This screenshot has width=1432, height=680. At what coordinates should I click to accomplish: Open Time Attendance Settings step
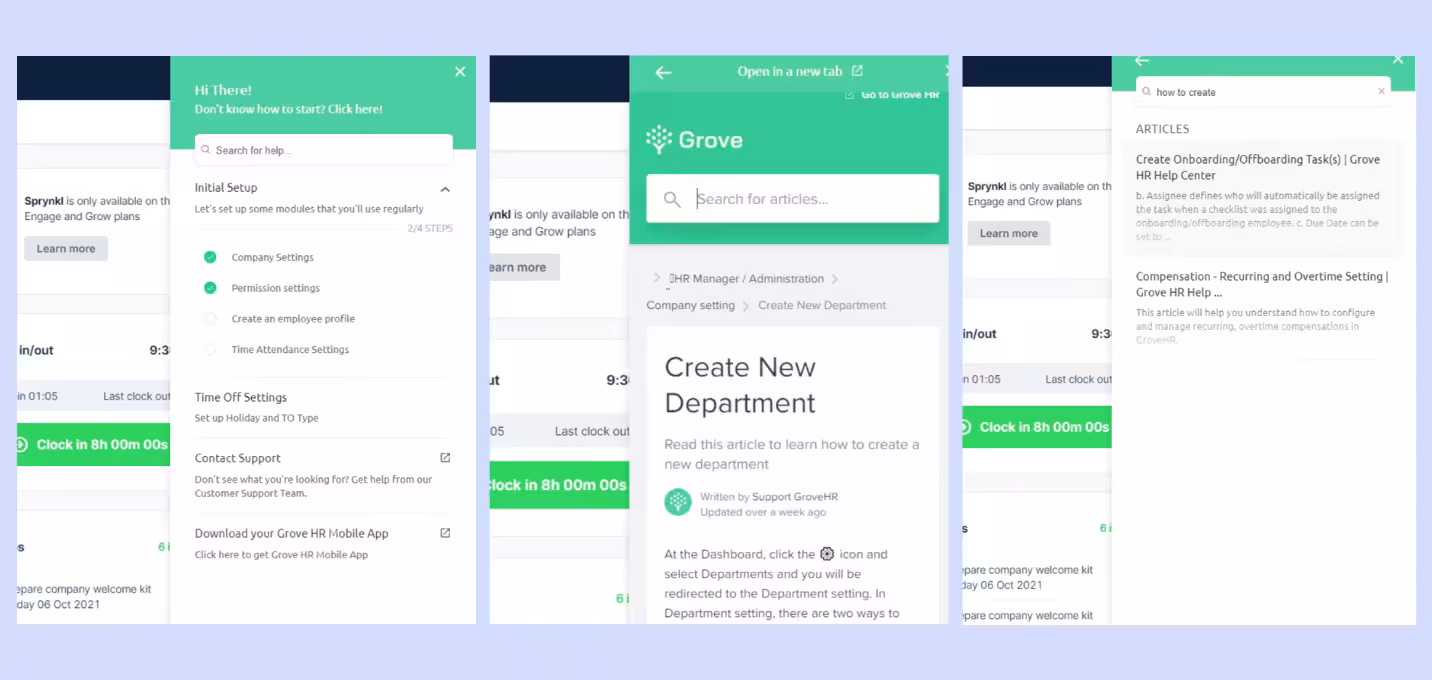[290, 350]
